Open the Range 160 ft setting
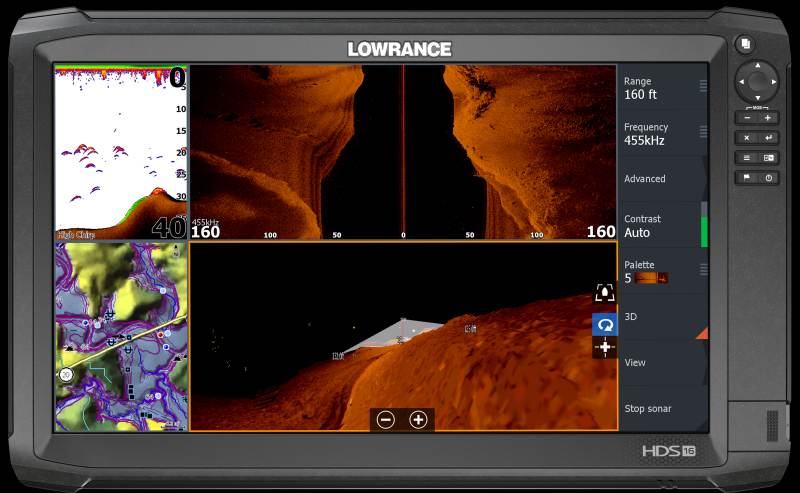 [662, 88]
